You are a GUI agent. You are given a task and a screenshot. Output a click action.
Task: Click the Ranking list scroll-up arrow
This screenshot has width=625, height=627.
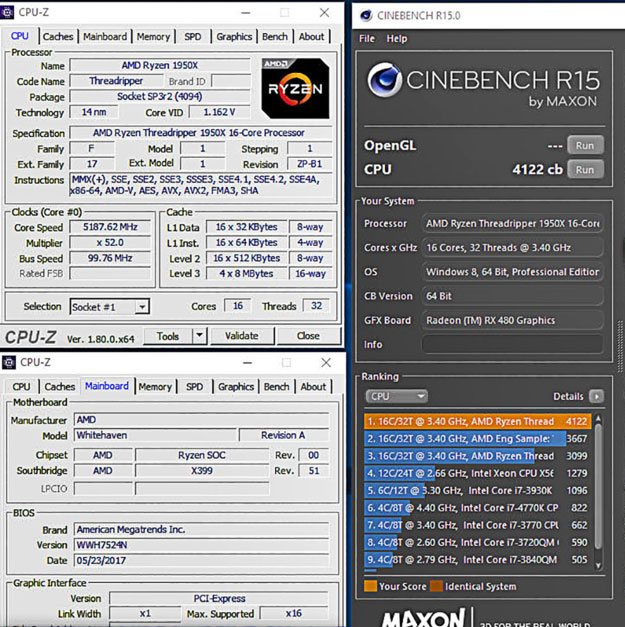click(598, 418)
